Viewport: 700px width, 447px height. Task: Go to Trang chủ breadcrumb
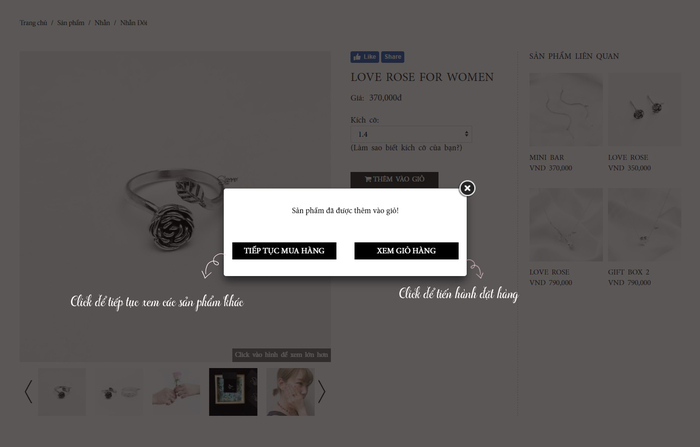(x=33, y=23)
